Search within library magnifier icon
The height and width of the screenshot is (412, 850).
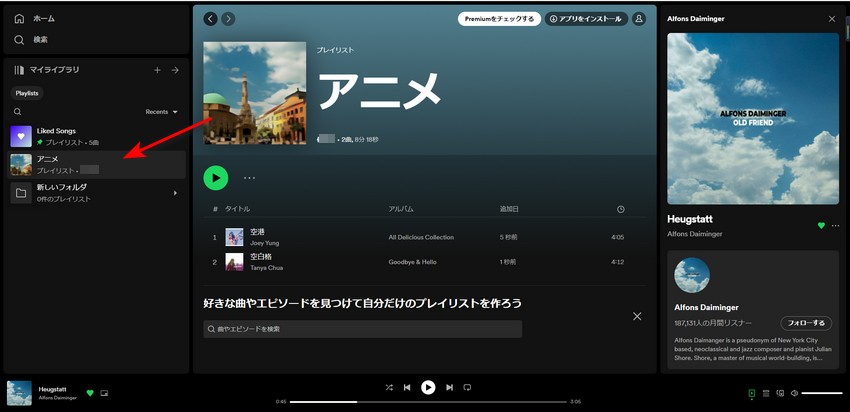pyautogui.click(x=18, y=112)
